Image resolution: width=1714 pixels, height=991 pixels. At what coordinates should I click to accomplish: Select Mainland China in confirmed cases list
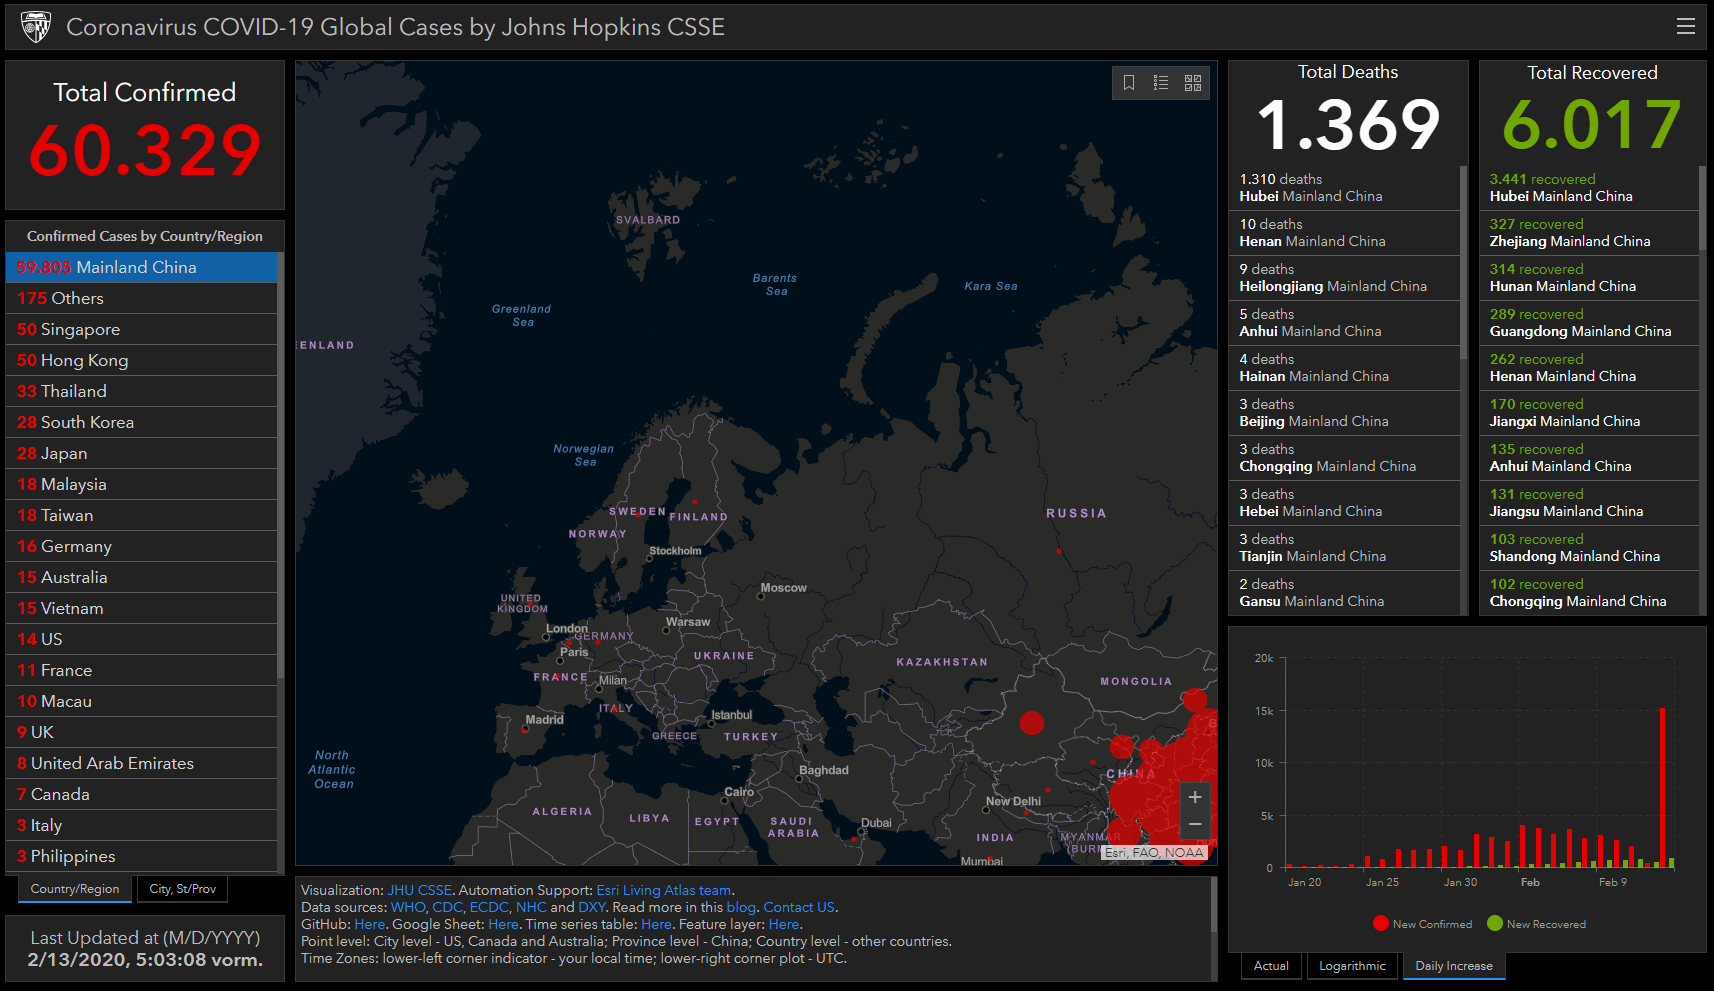pos(141,267)
